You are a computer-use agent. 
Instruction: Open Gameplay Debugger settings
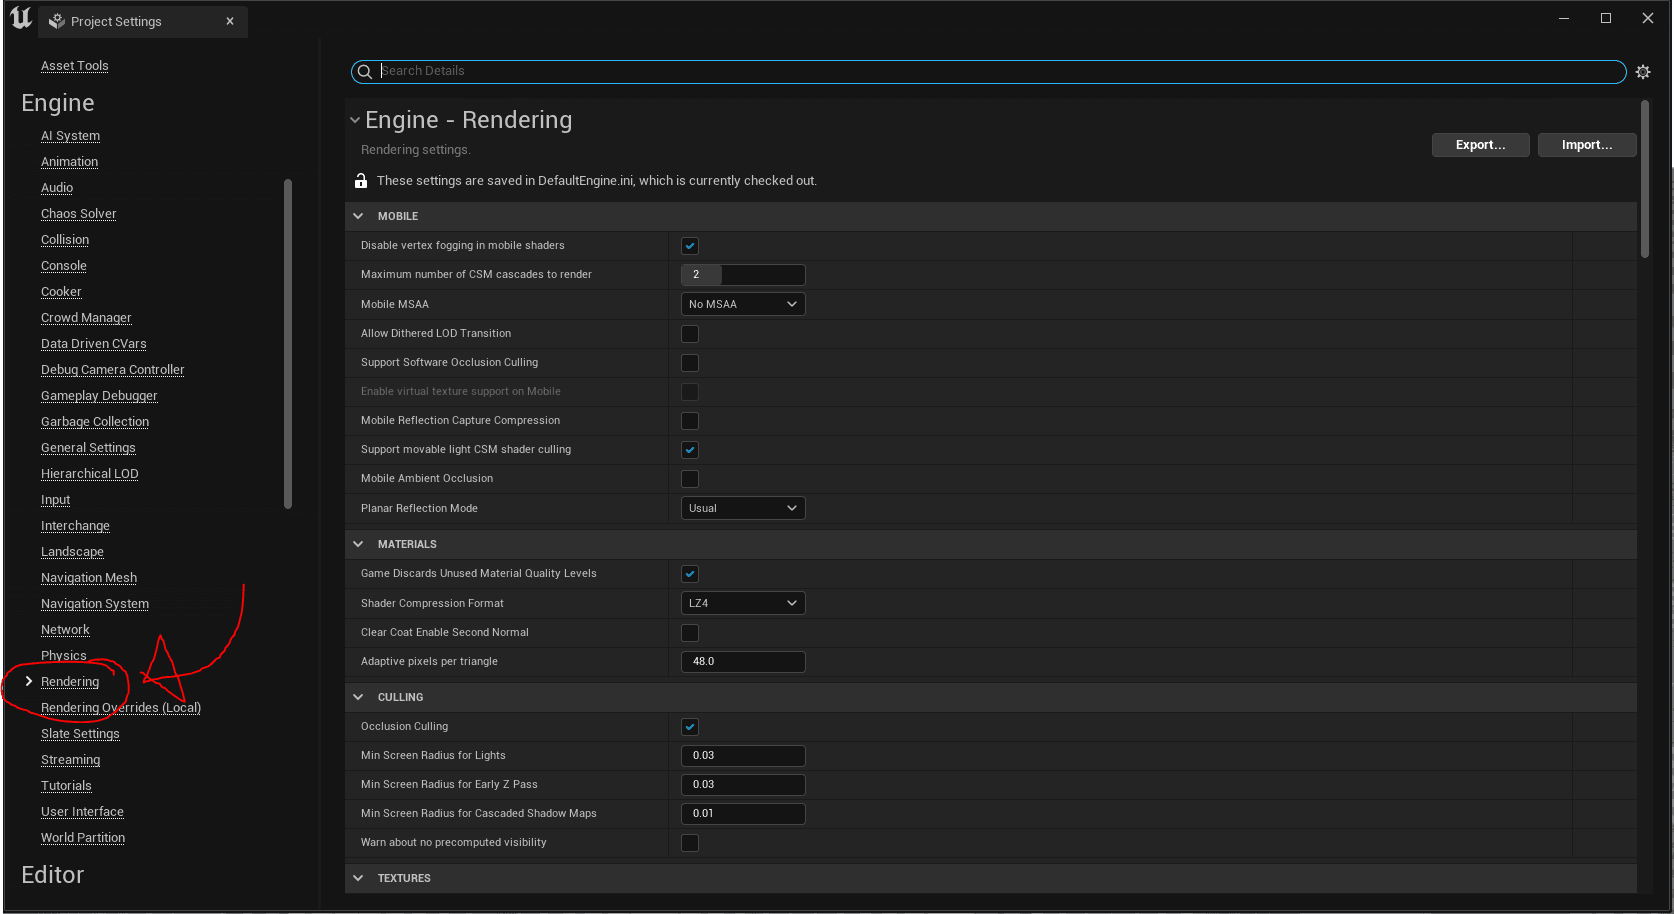(99, 396)
